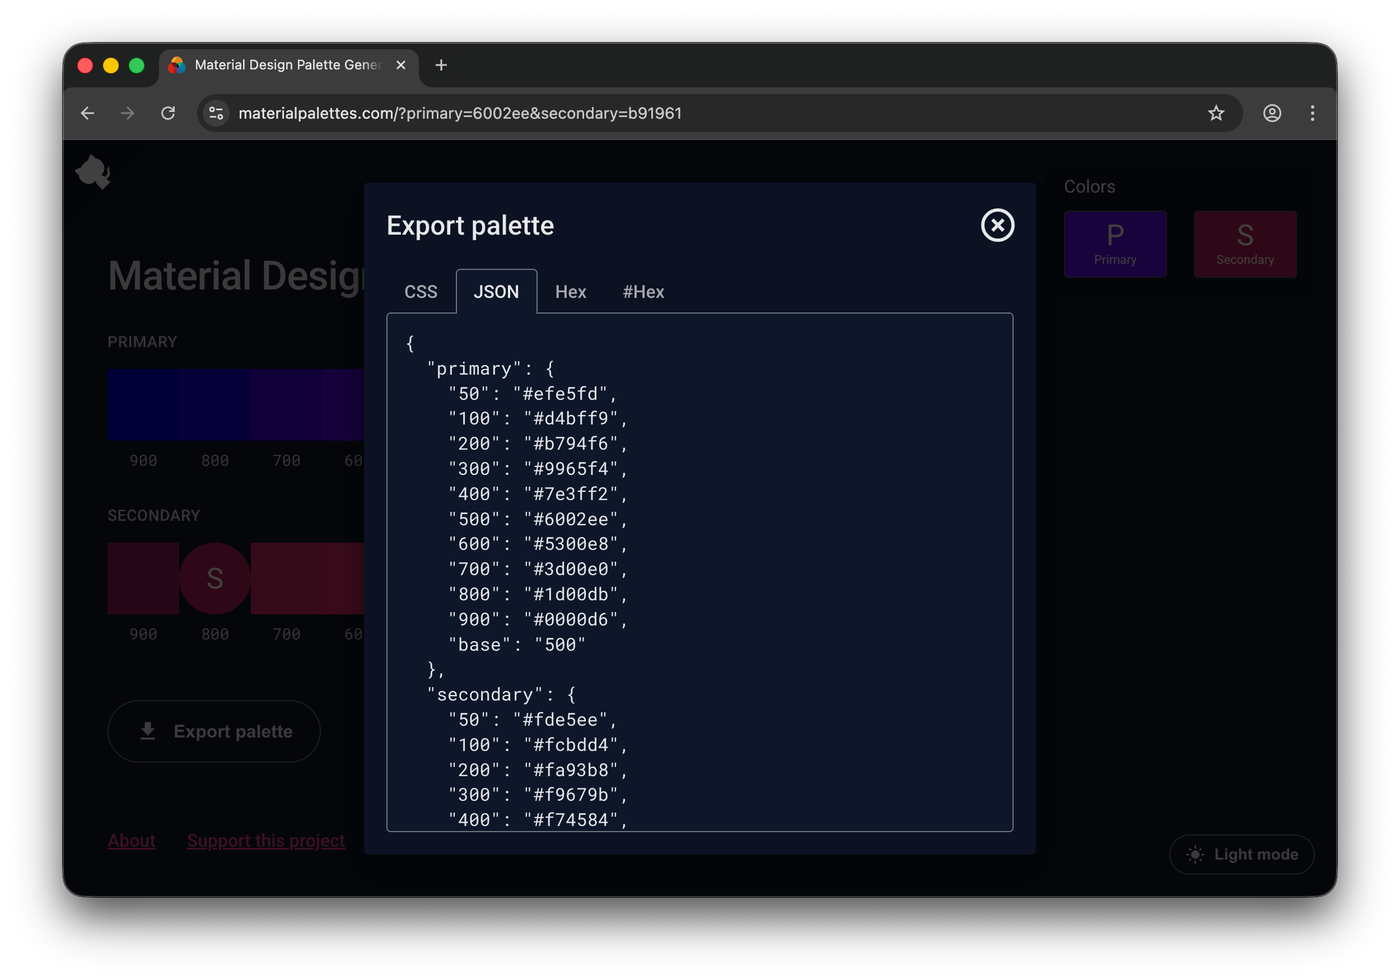Switch to the CSS export tab
This screenshot has height=980, width=1400.
click(421, 292)
